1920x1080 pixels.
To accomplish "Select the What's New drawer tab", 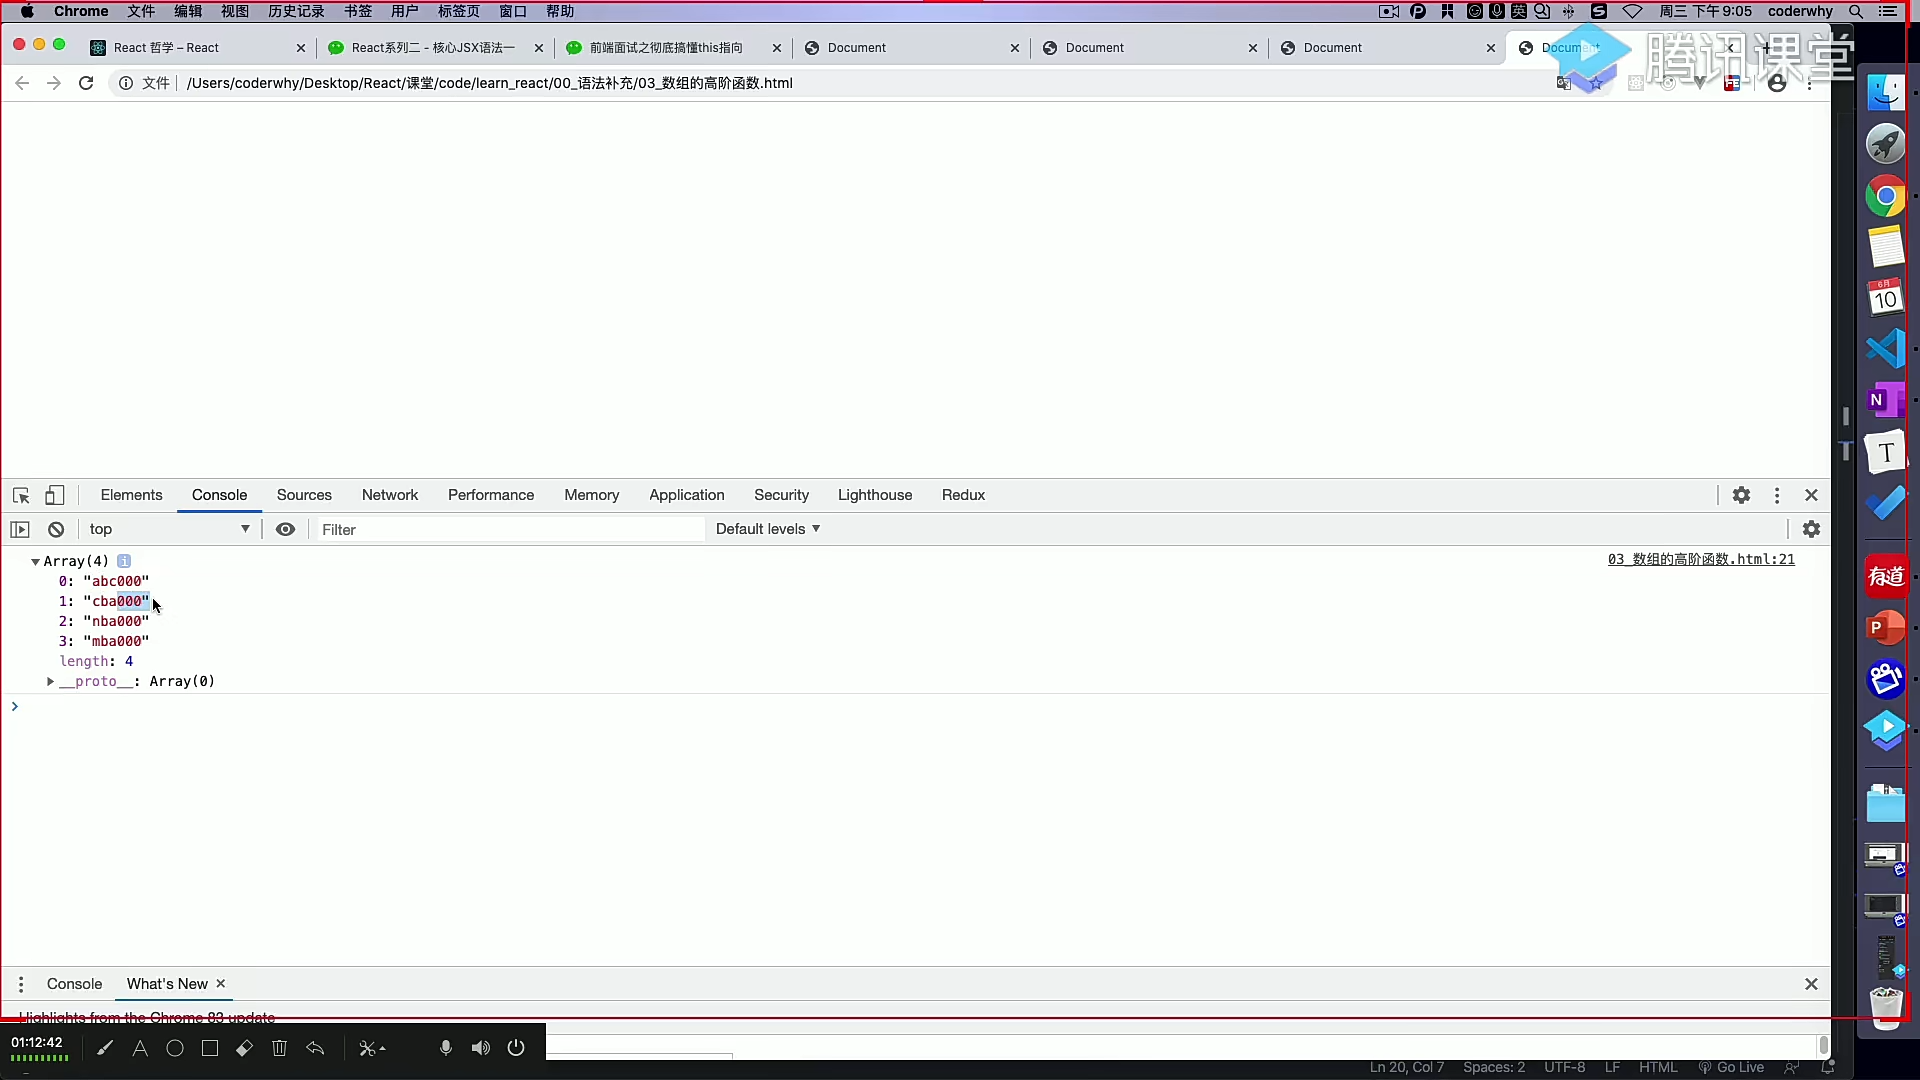I will 167,984.
